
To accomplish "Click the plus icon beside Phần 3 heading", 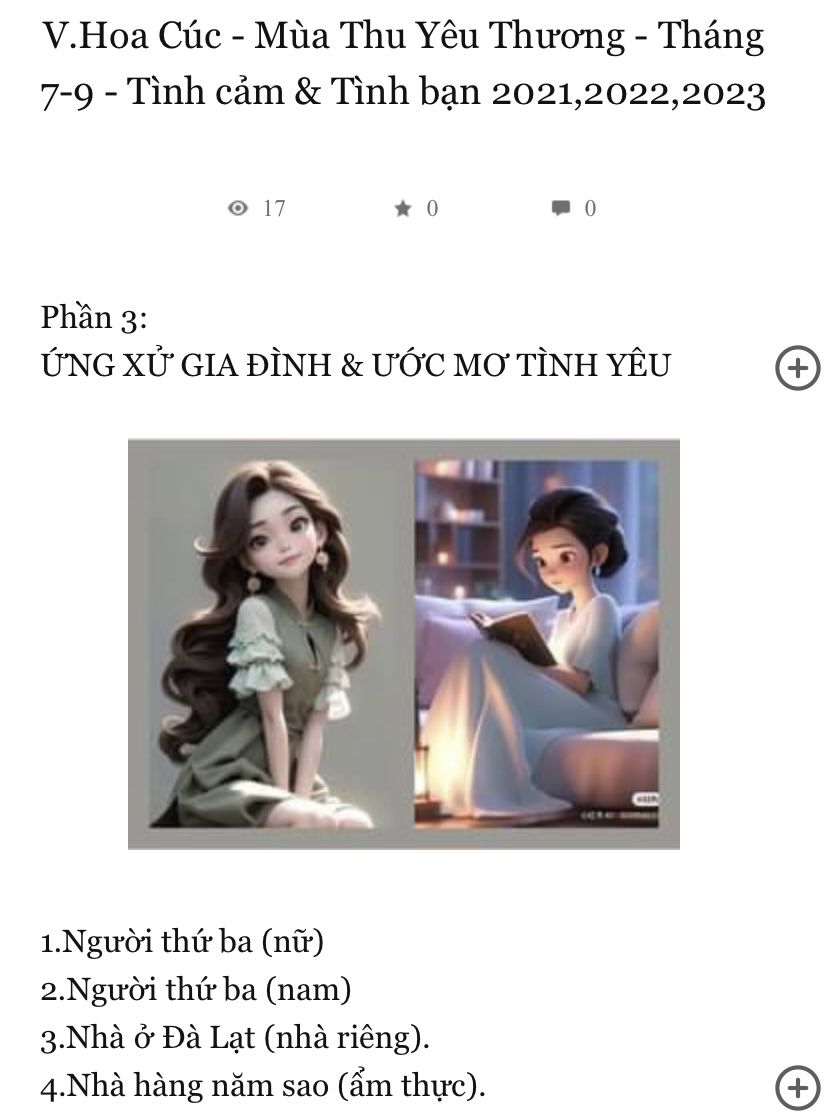I will coord(797,368).
